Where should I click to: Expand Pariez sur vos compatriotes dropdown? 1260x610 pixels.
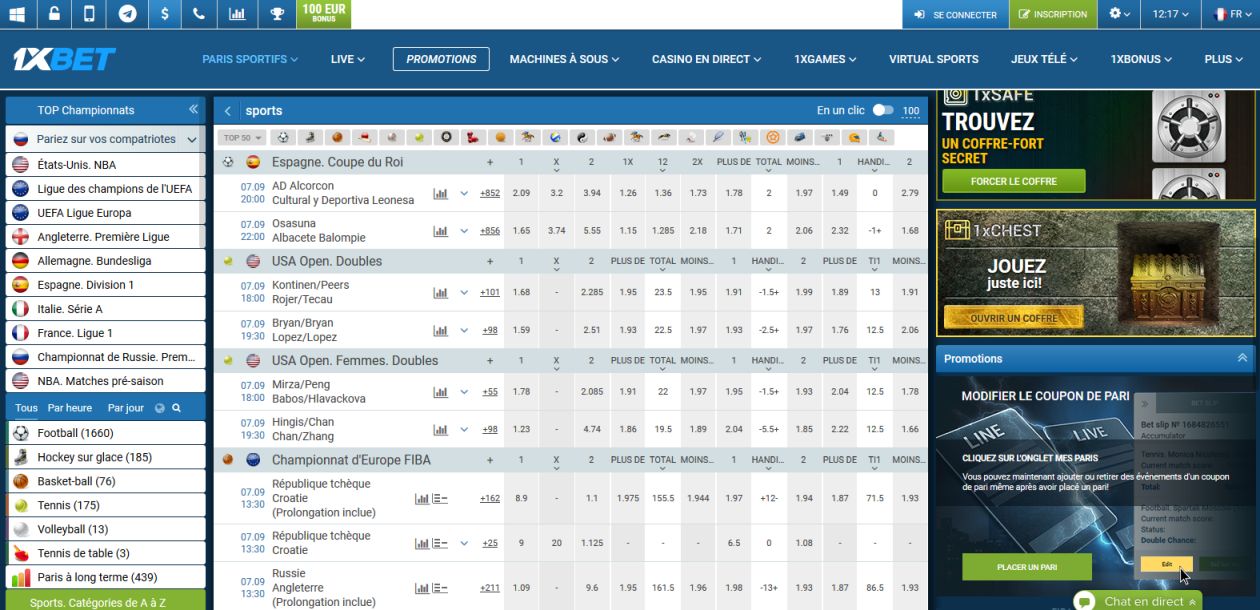coord(192,140)
